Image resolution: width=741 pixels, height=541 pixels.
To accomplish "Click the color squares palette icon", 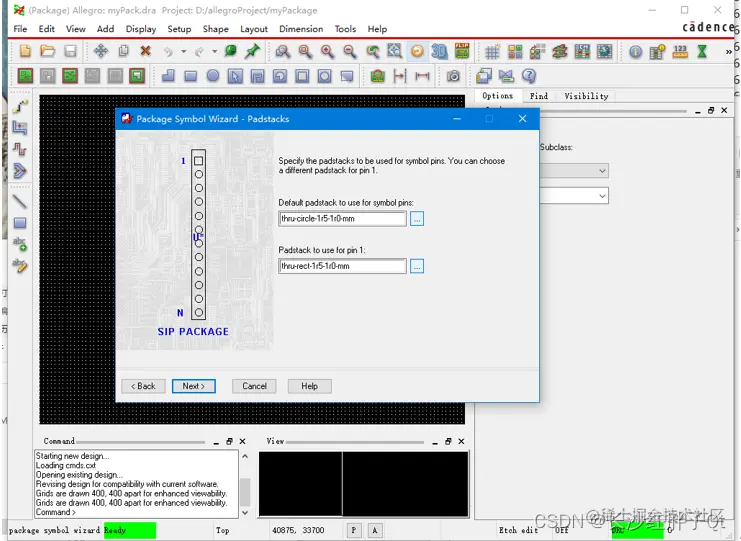I will (x=515, y=51).
